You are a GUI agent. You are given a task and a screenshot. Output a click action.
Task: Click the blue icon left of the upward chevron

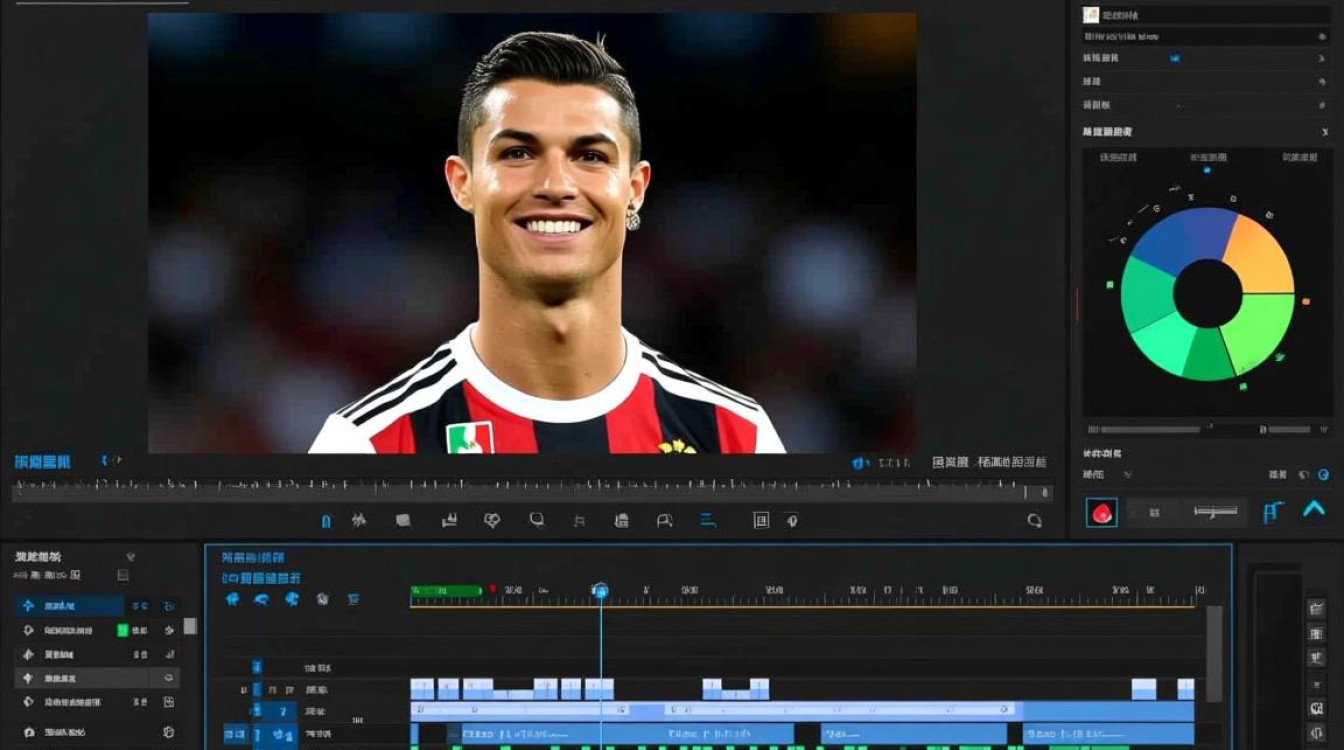[1272, 512]
